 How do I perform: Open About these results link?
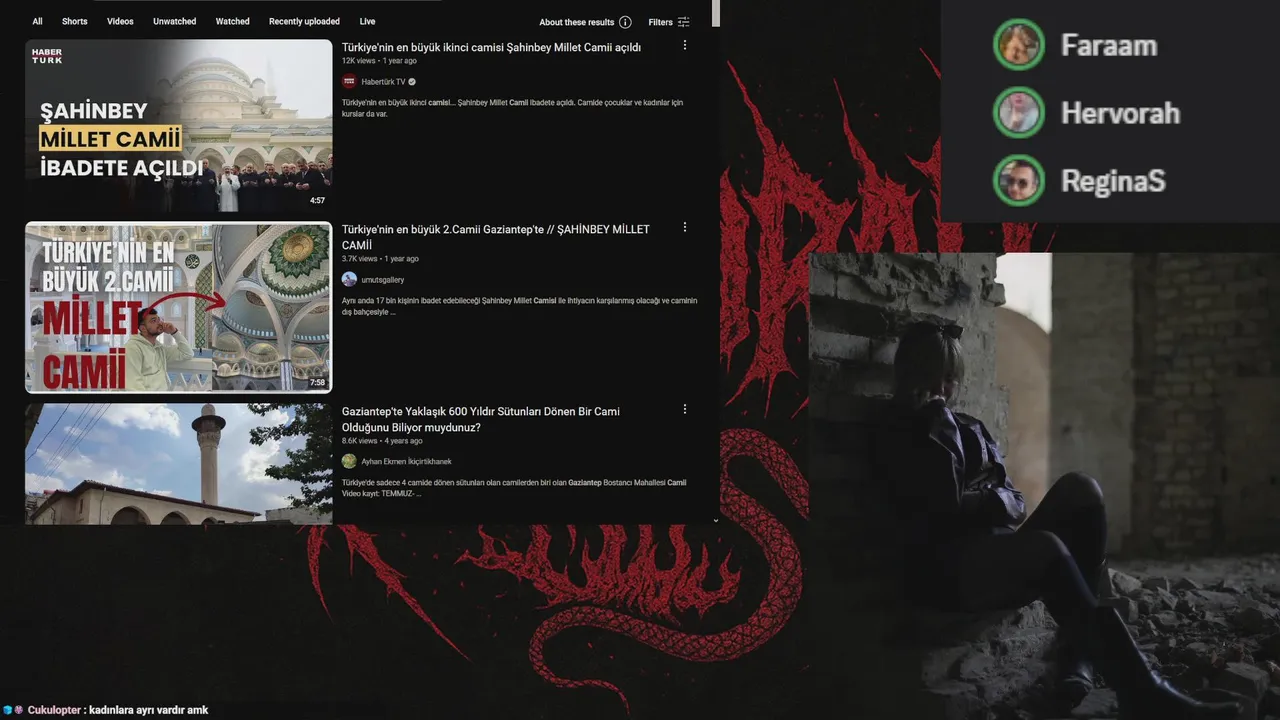[577, 22]
